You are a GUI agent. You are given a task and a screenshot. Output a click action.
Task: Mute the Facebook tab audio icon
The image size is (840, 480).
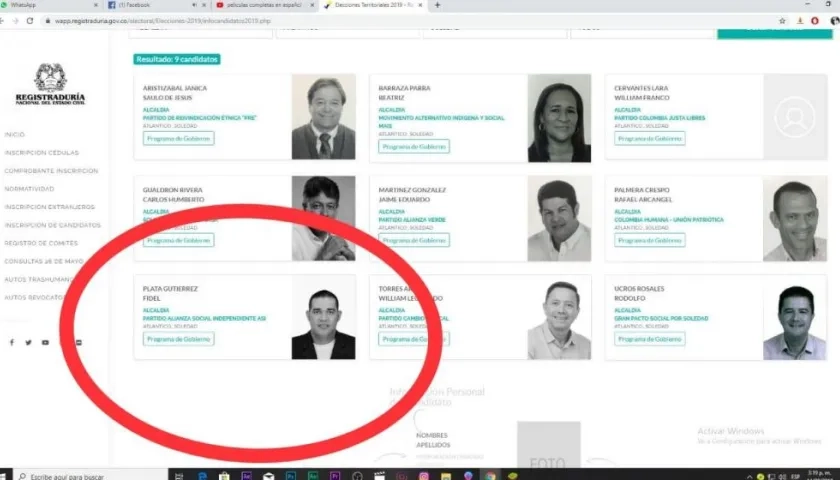coord(194,5)
